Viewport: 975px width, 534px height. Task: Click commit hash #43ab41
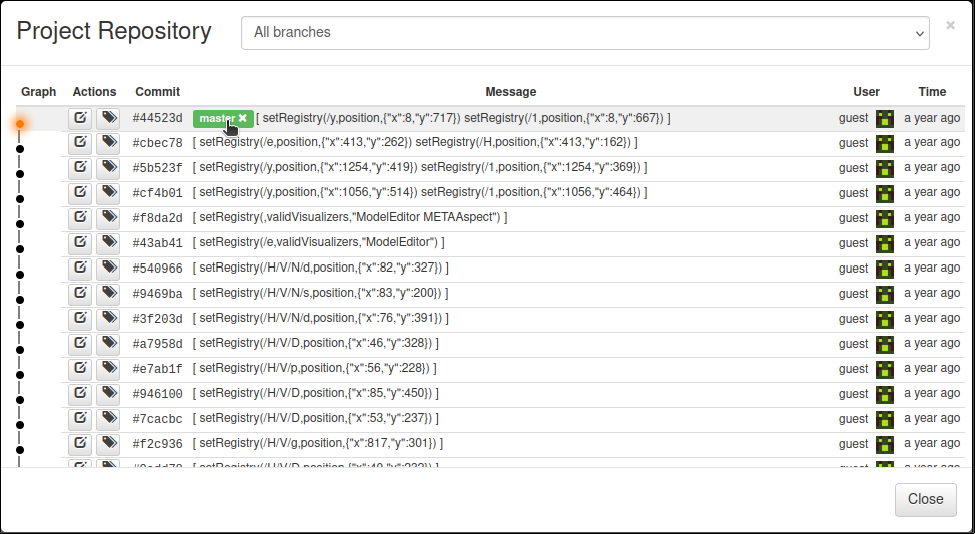(158, 243)
